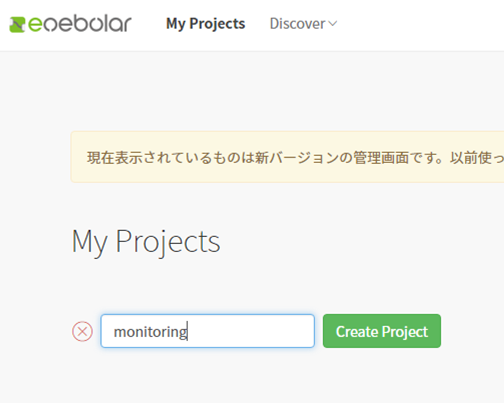Viewport: 504px width, 403px height.
Task: Click the yellow banner about new version
Action: (287, 157)
